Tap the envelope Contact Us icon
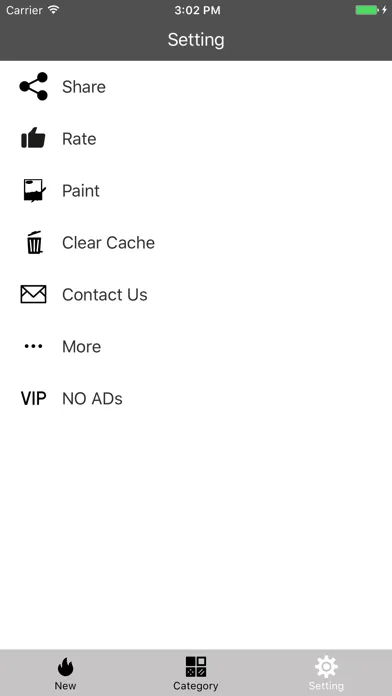Viewport: 392px width, 696px height. click(33, 294)
